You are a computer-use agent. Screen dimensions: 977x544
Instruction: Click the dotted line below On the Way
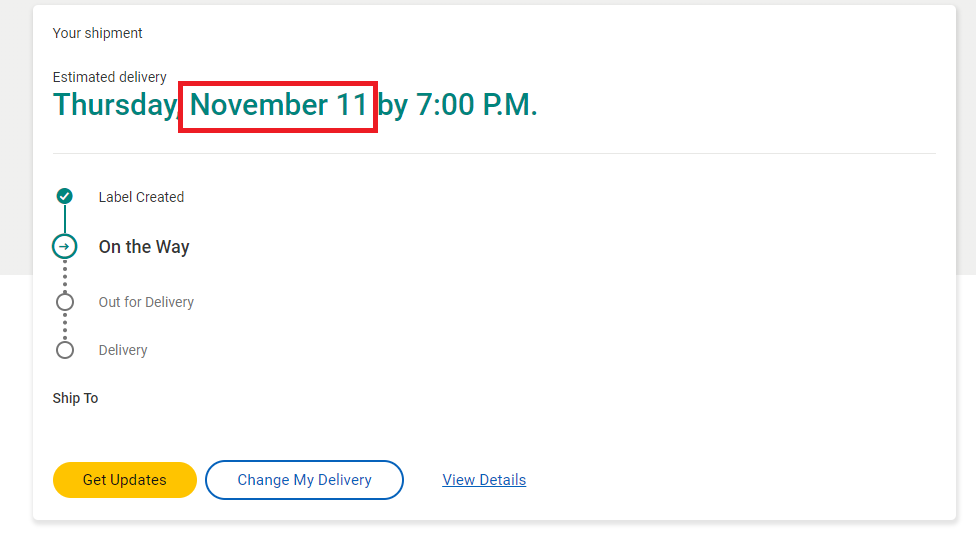65,276
